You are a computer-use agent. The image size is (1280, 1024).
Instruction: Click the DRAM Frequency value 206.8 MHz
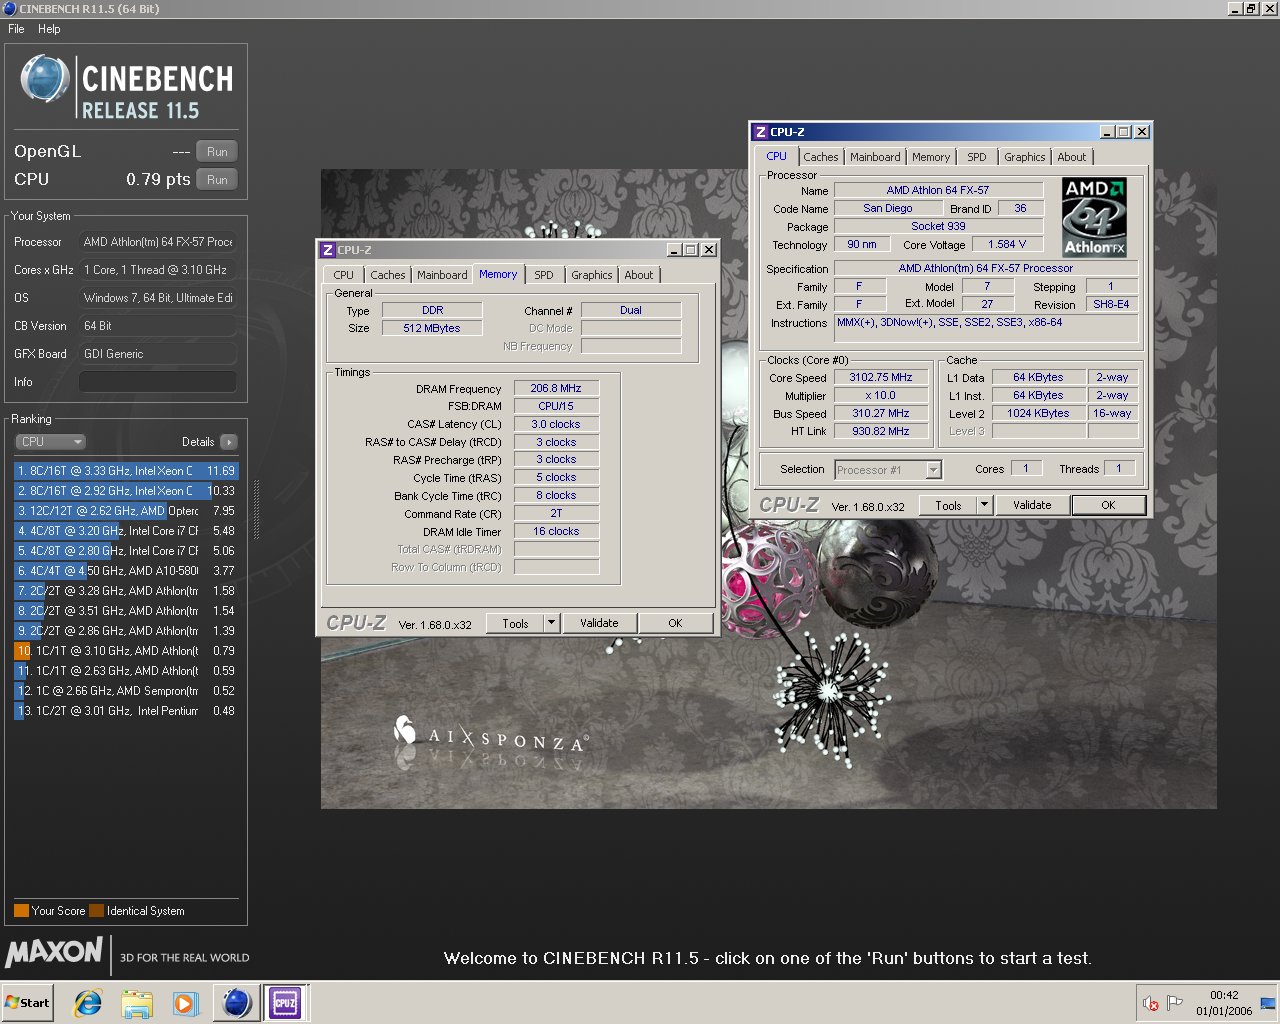(x=556, y=388)
